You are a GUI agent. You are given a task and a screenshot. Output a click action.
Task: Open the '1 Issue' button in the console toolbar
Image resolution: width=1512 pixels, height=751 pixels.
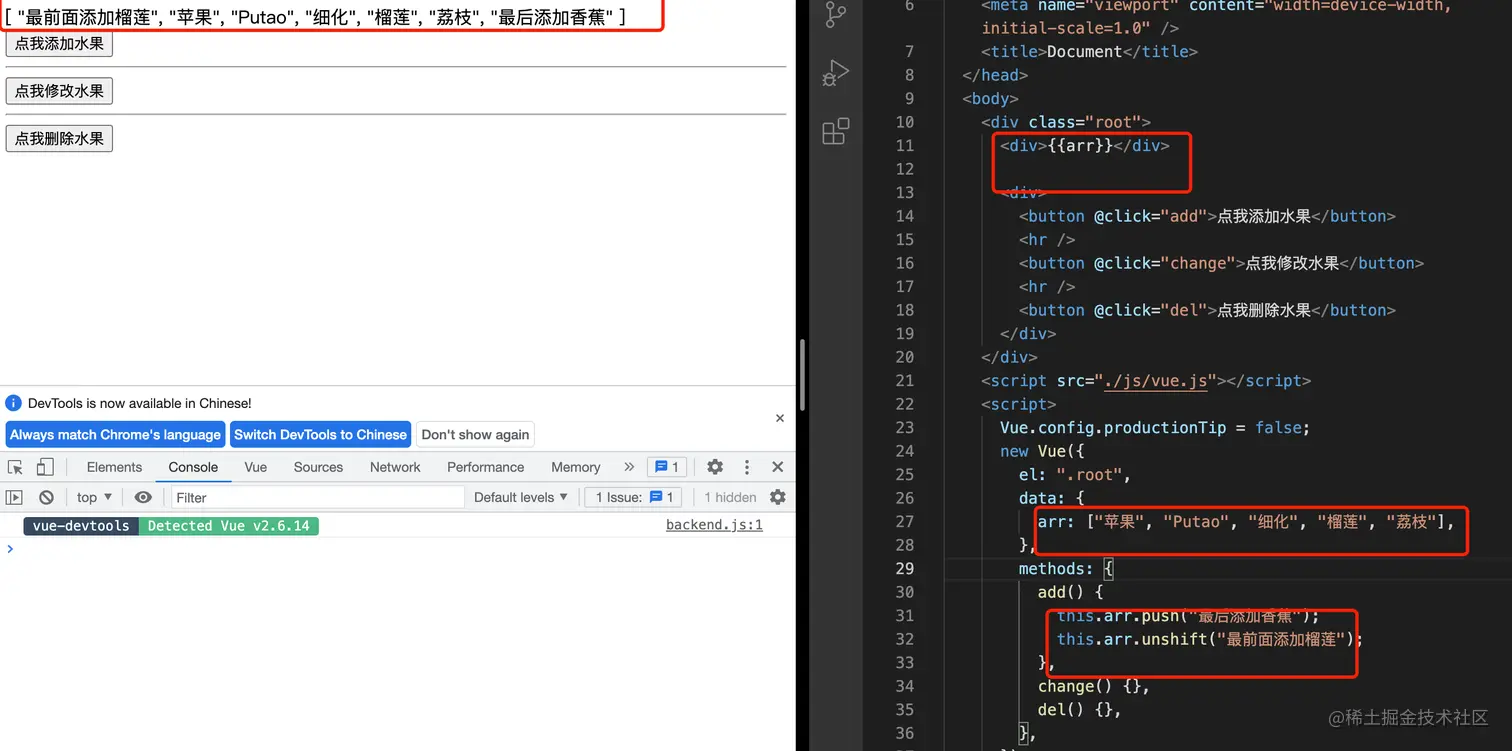coord(634,497)
